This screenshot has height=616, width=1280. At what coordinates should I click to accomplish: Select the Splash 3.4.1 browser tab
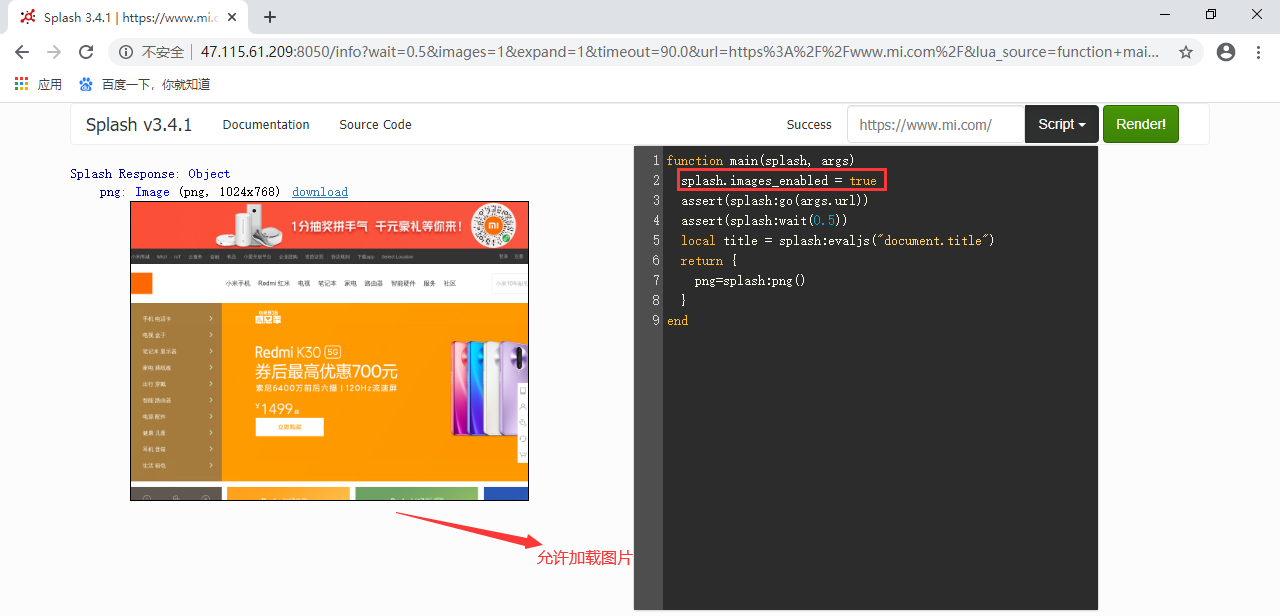[128, 17]
